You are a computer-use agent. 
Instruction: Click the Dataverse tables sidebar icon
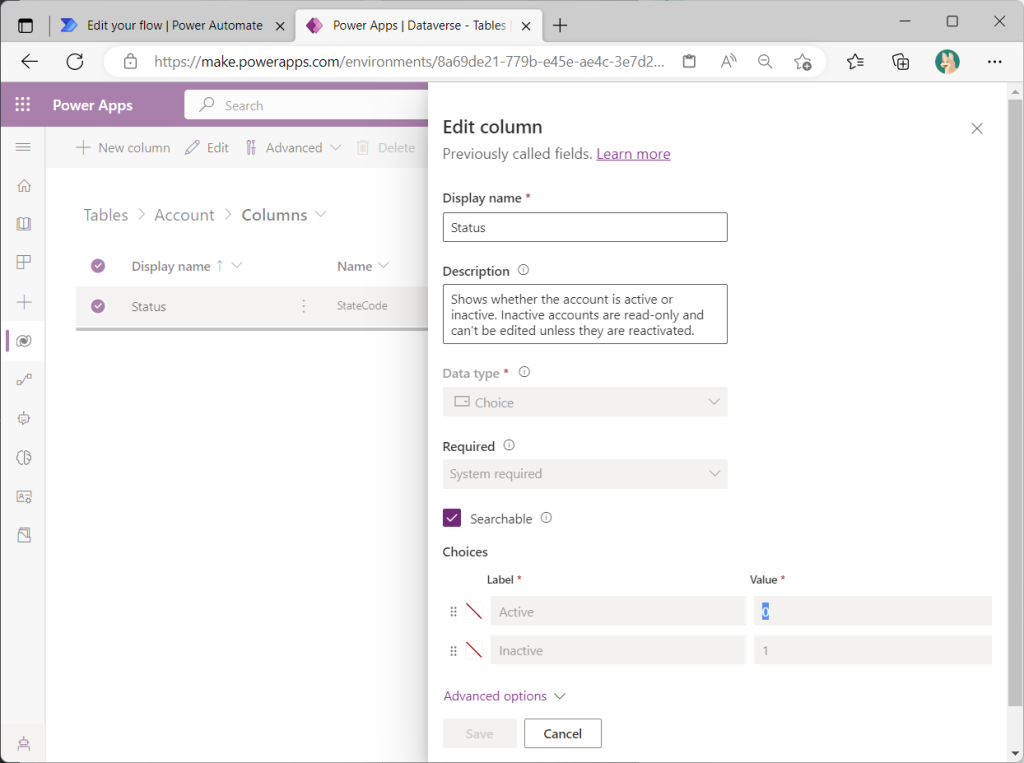tap(24, 341)
